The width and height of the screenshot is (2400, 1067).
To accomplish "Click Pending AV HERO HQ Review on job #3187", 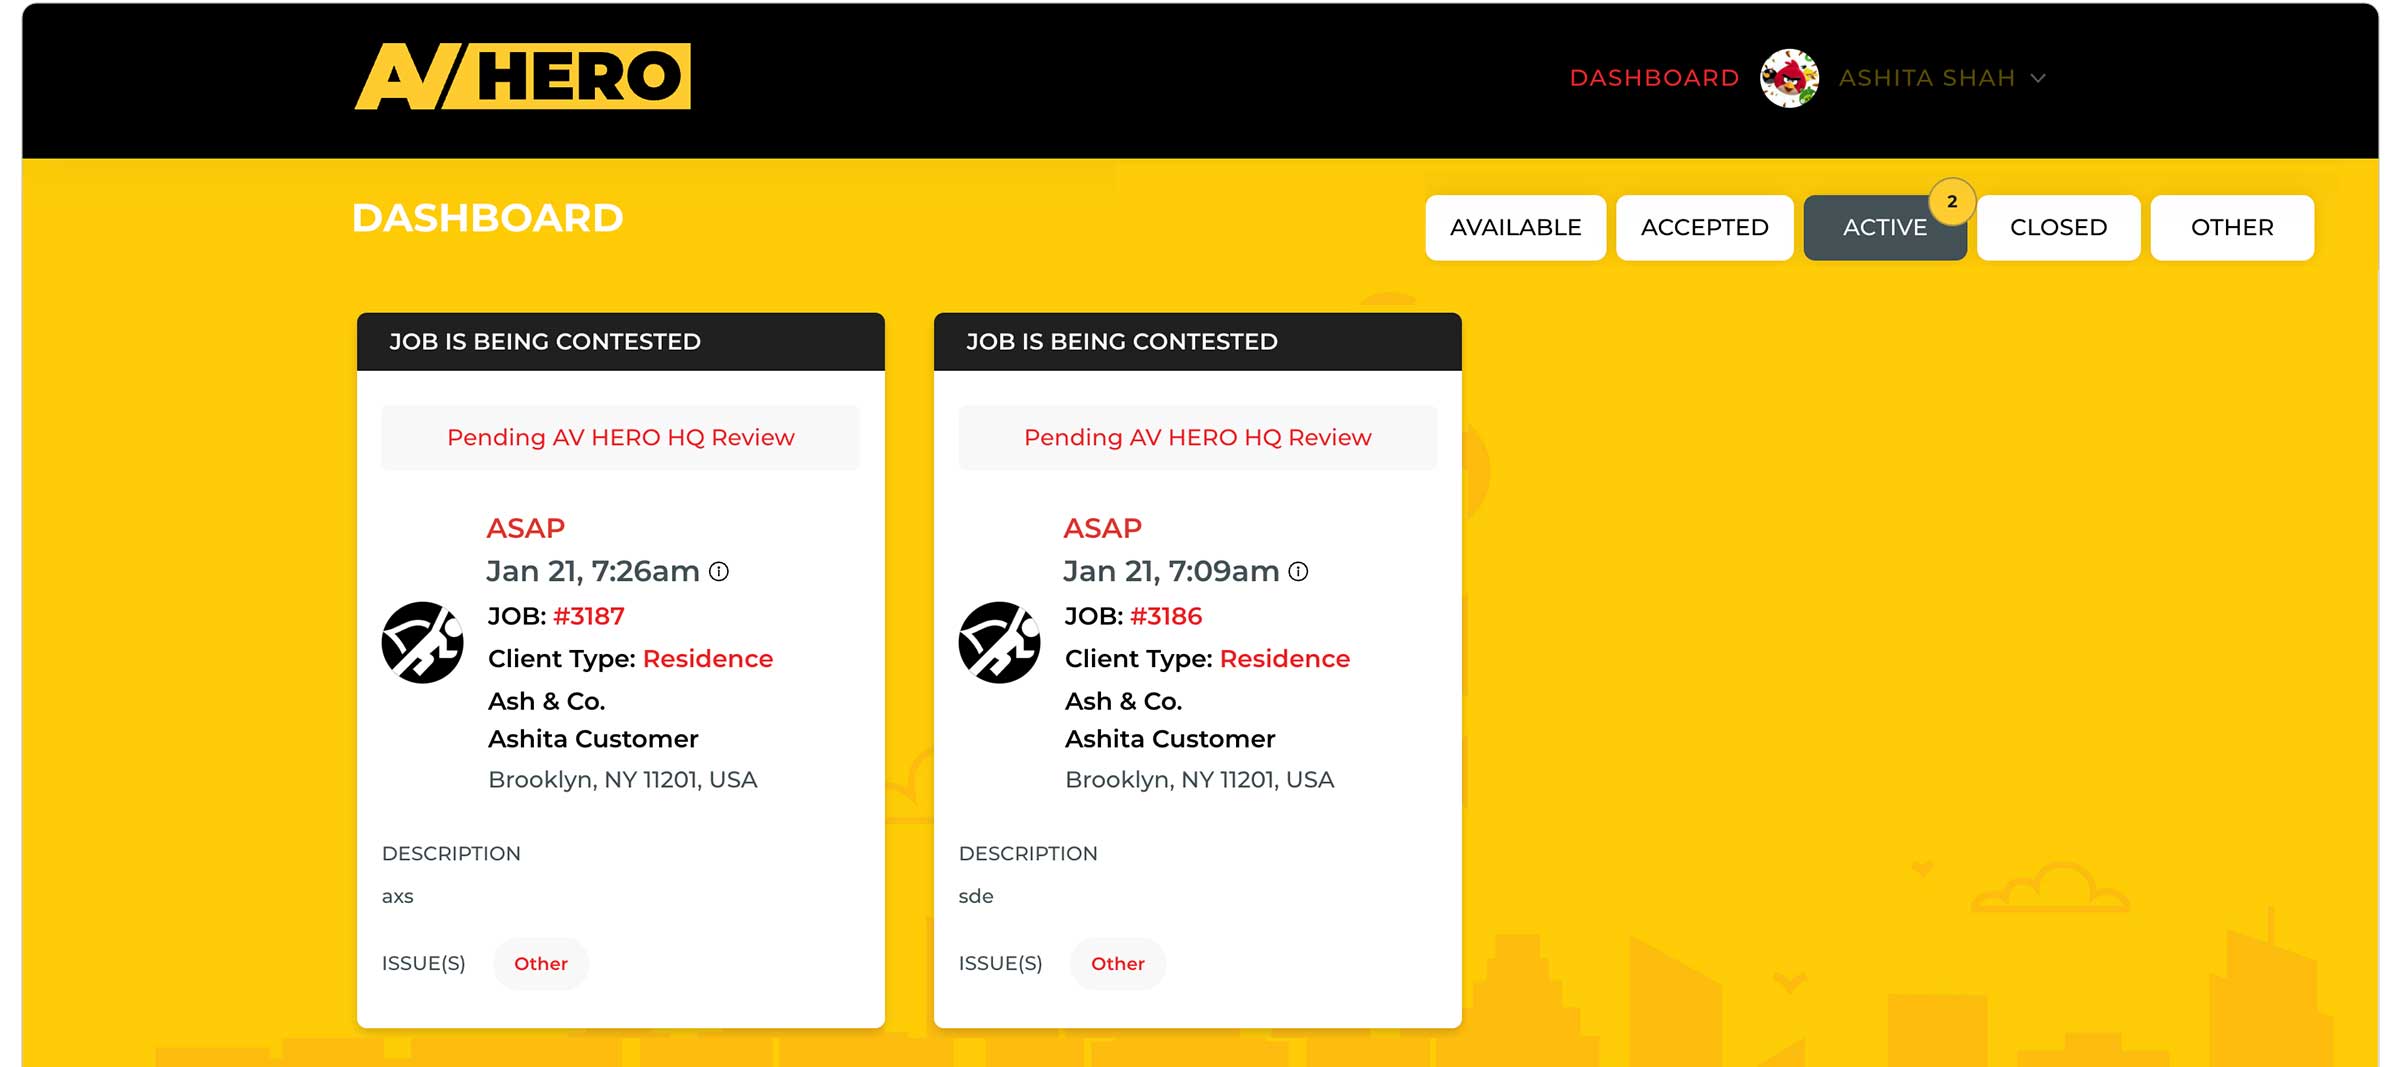I will [620, 438].
